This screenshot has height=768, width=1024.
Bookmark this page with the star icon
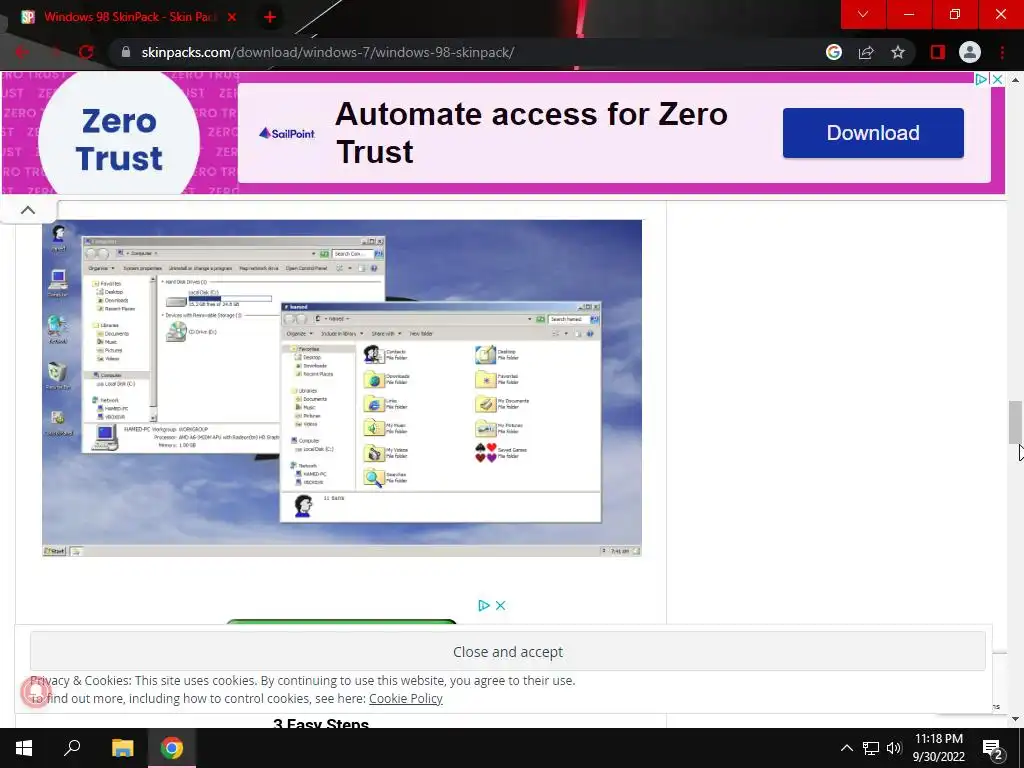(x=898, y=52)
